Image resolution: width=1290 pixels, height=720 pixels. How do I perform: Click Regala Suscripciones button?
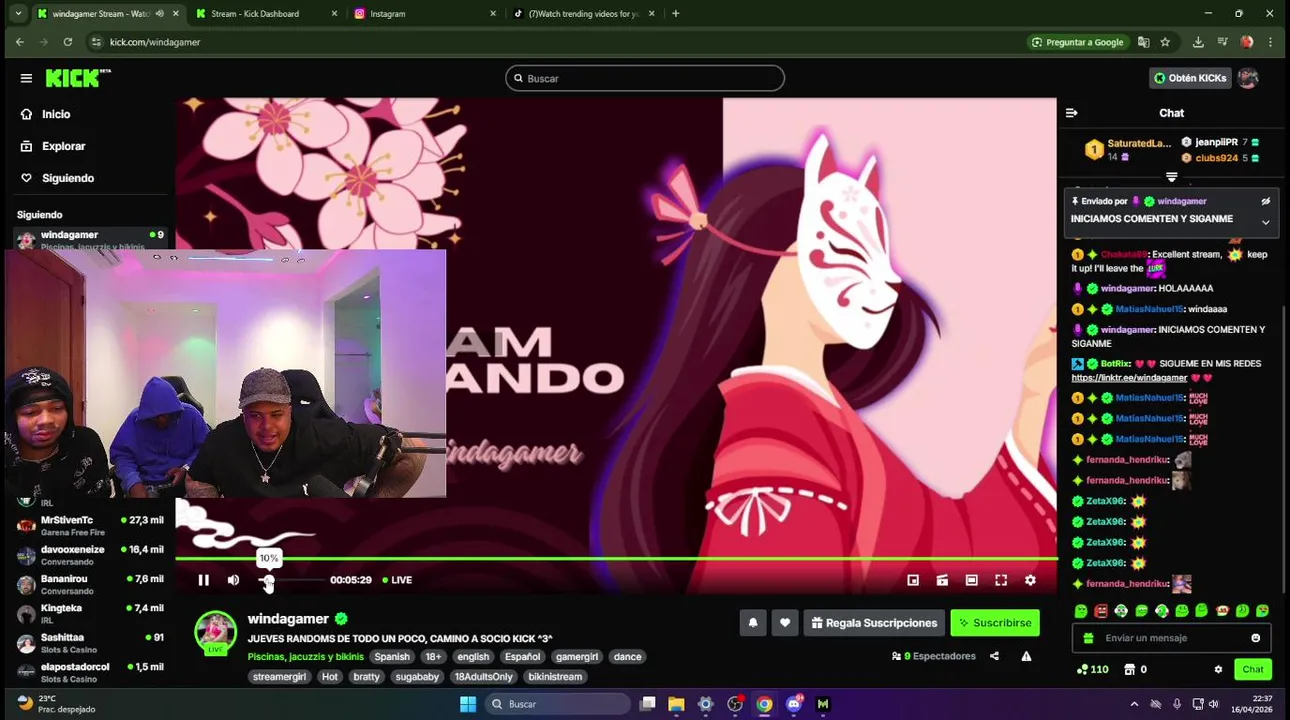tap(874, 623)
